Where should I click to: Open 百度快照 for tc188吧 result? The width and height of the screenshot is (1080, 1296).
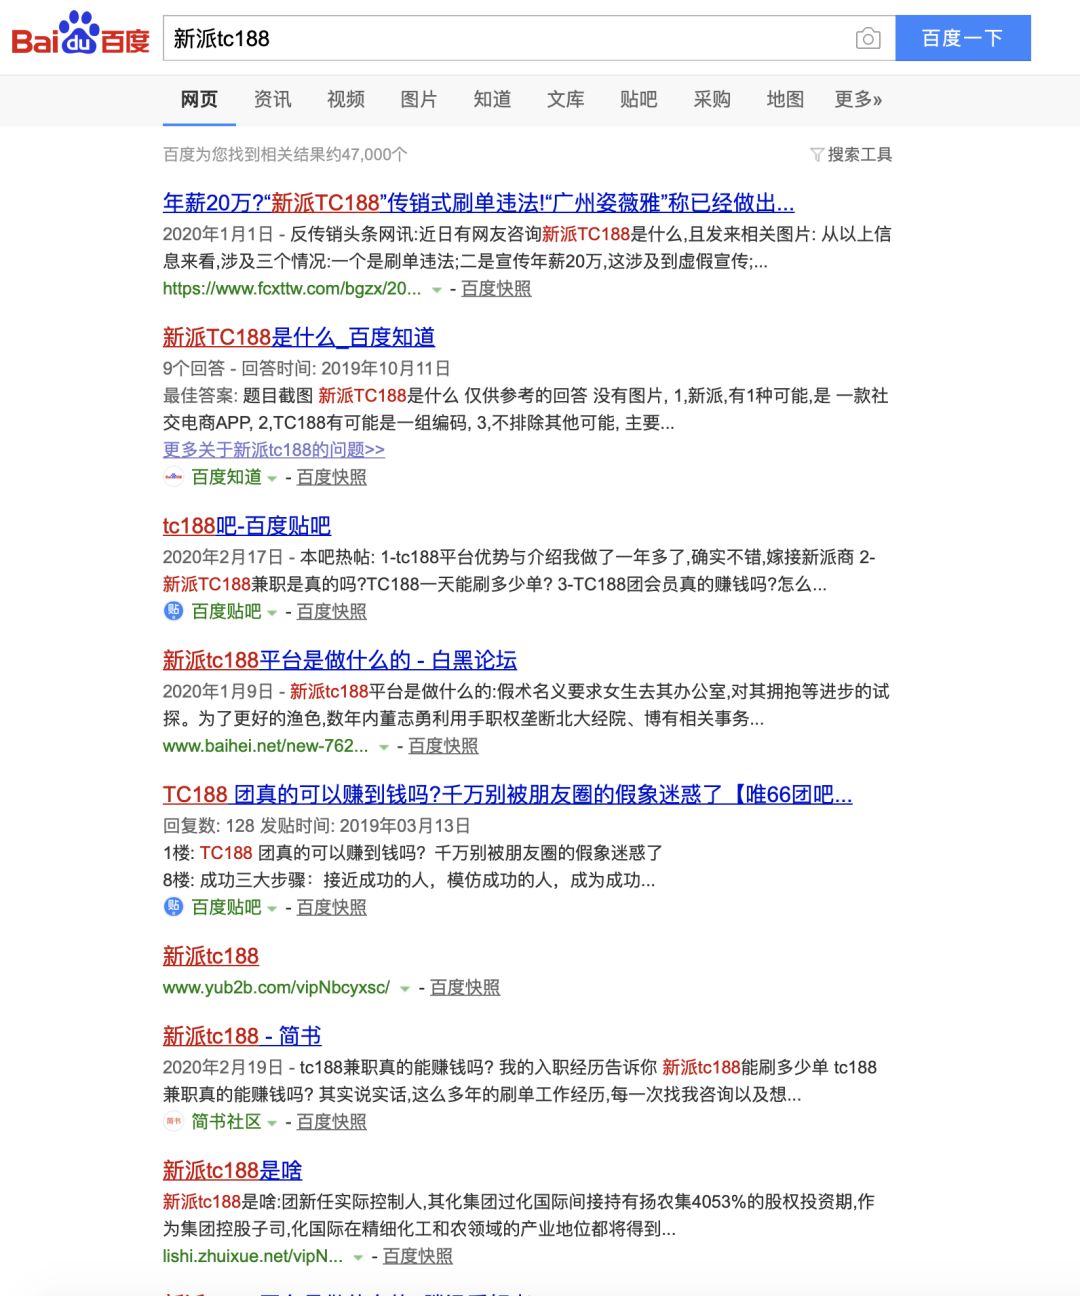332,612
